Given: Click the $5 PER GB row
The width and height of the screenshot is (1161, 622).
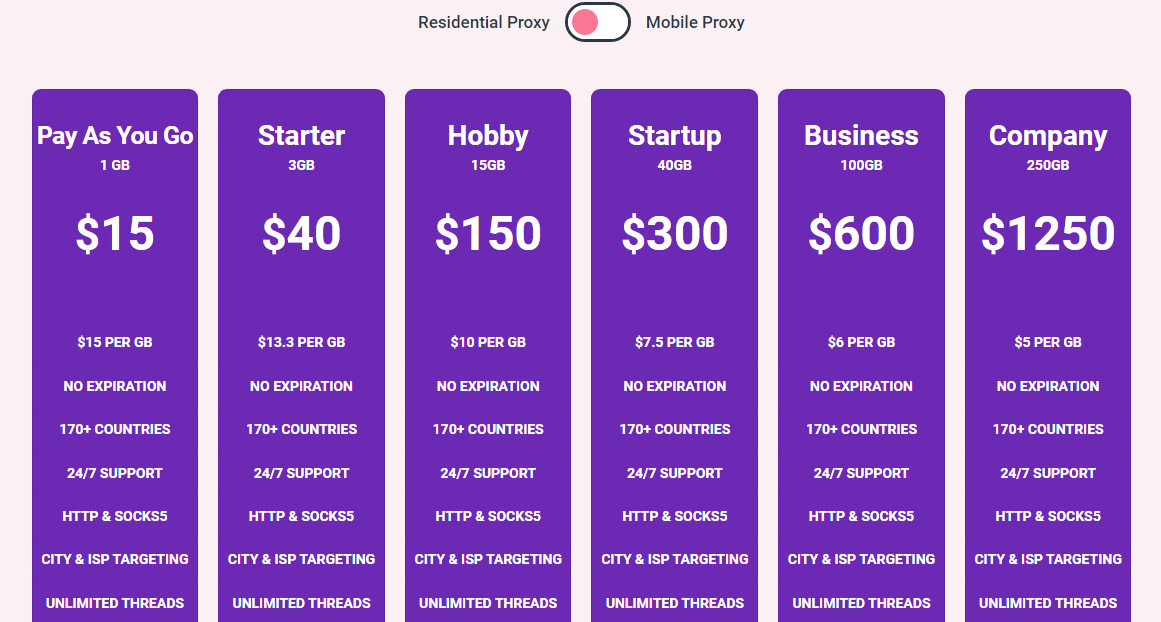Looking at the screenshot, I should coord(1048,342).
